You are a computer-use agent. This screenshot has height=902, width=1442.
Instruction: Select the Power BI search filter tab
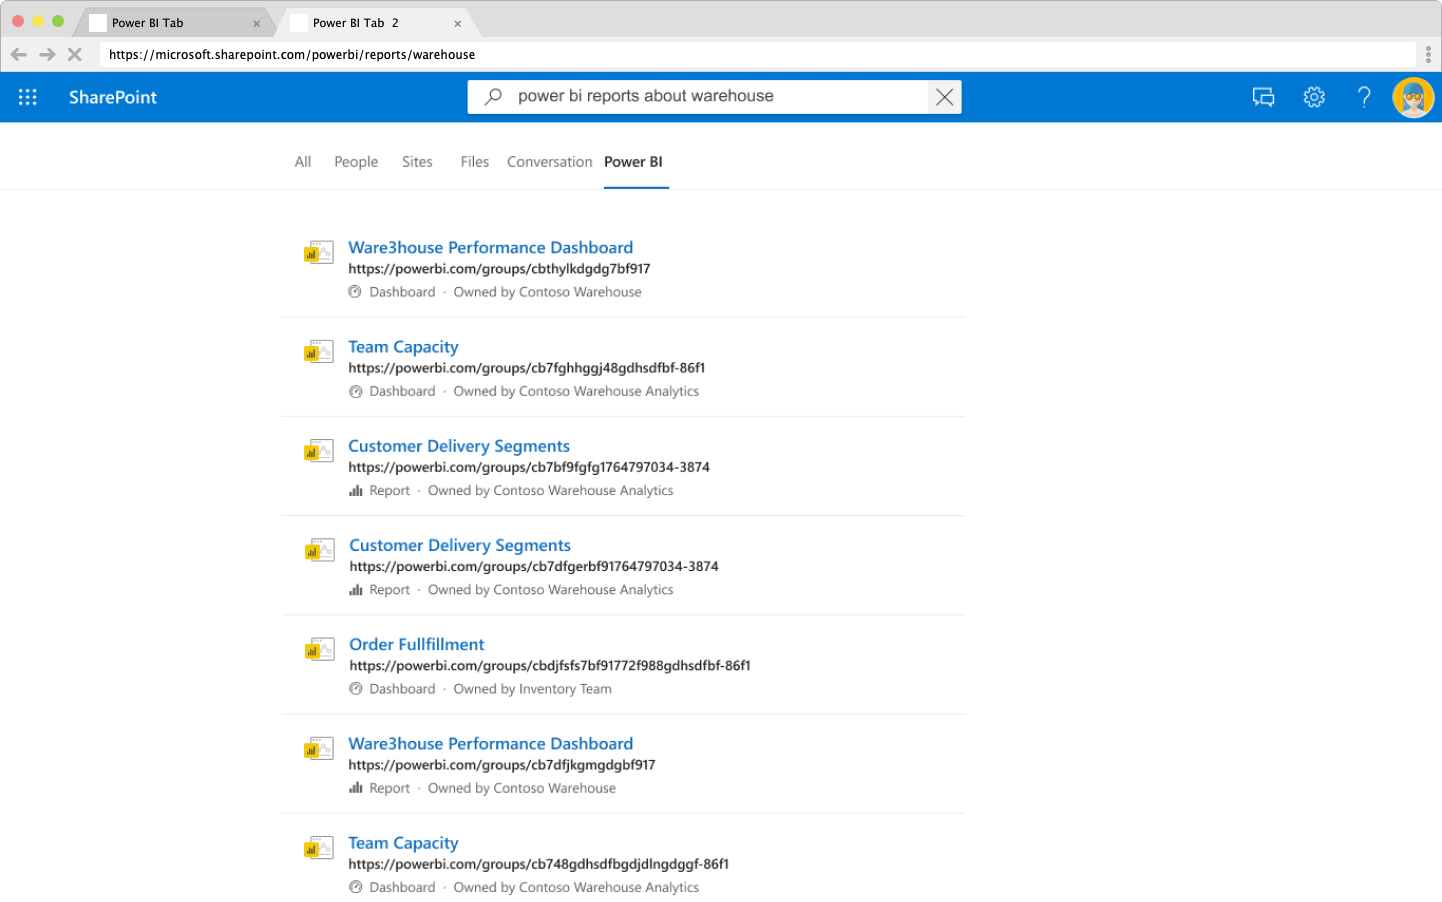pos(634,162)
